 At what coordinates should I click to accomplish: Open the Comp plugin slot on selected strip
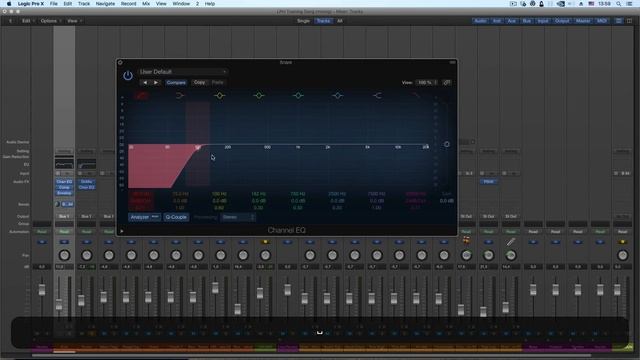click(64, 187)
